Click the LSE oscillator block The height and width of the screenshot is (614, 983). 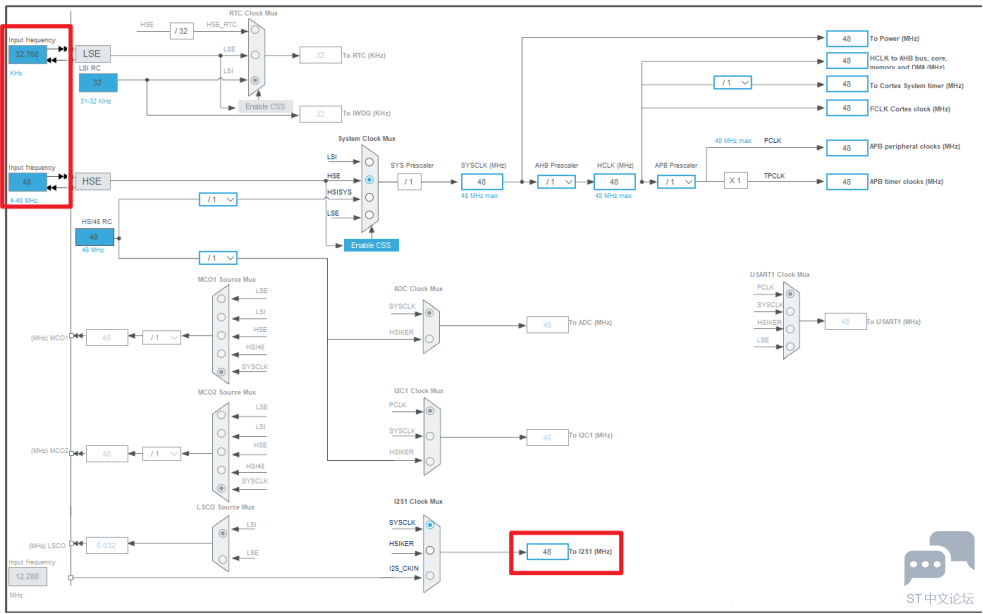[92, 54]
